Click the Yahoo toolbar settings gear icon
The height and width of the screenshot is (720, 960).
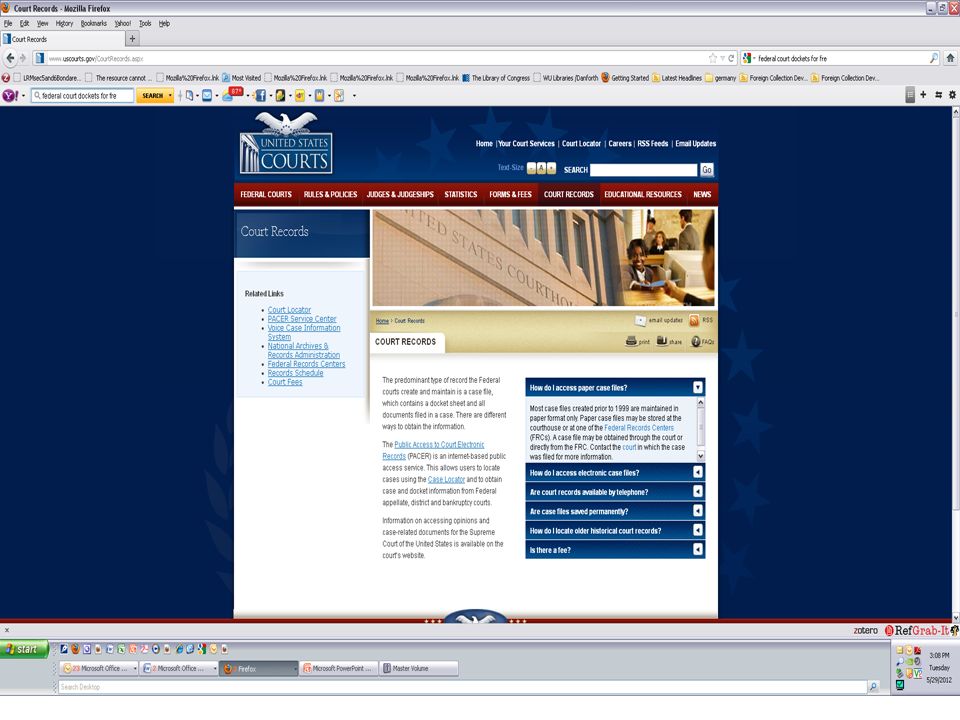[x=952, y=95]
